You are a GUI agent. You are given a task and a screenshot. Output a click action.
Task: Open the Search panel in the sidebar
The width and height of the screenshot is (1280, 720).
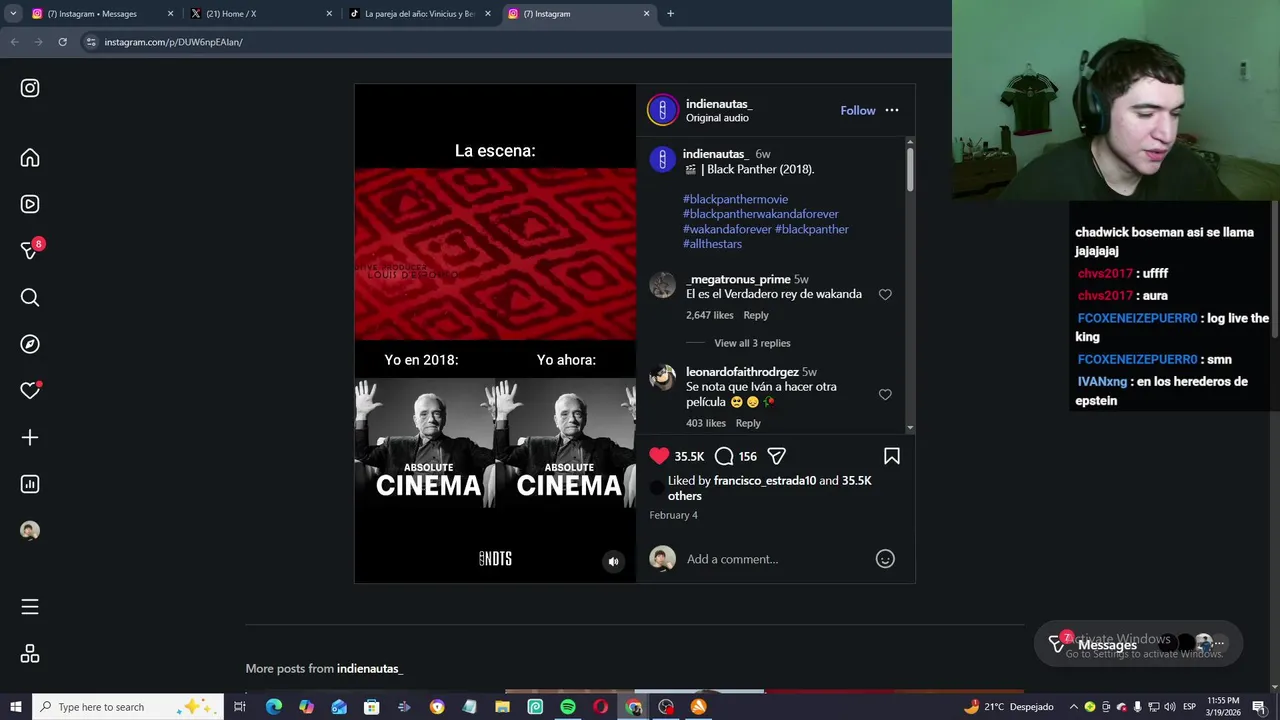point(30,297)
